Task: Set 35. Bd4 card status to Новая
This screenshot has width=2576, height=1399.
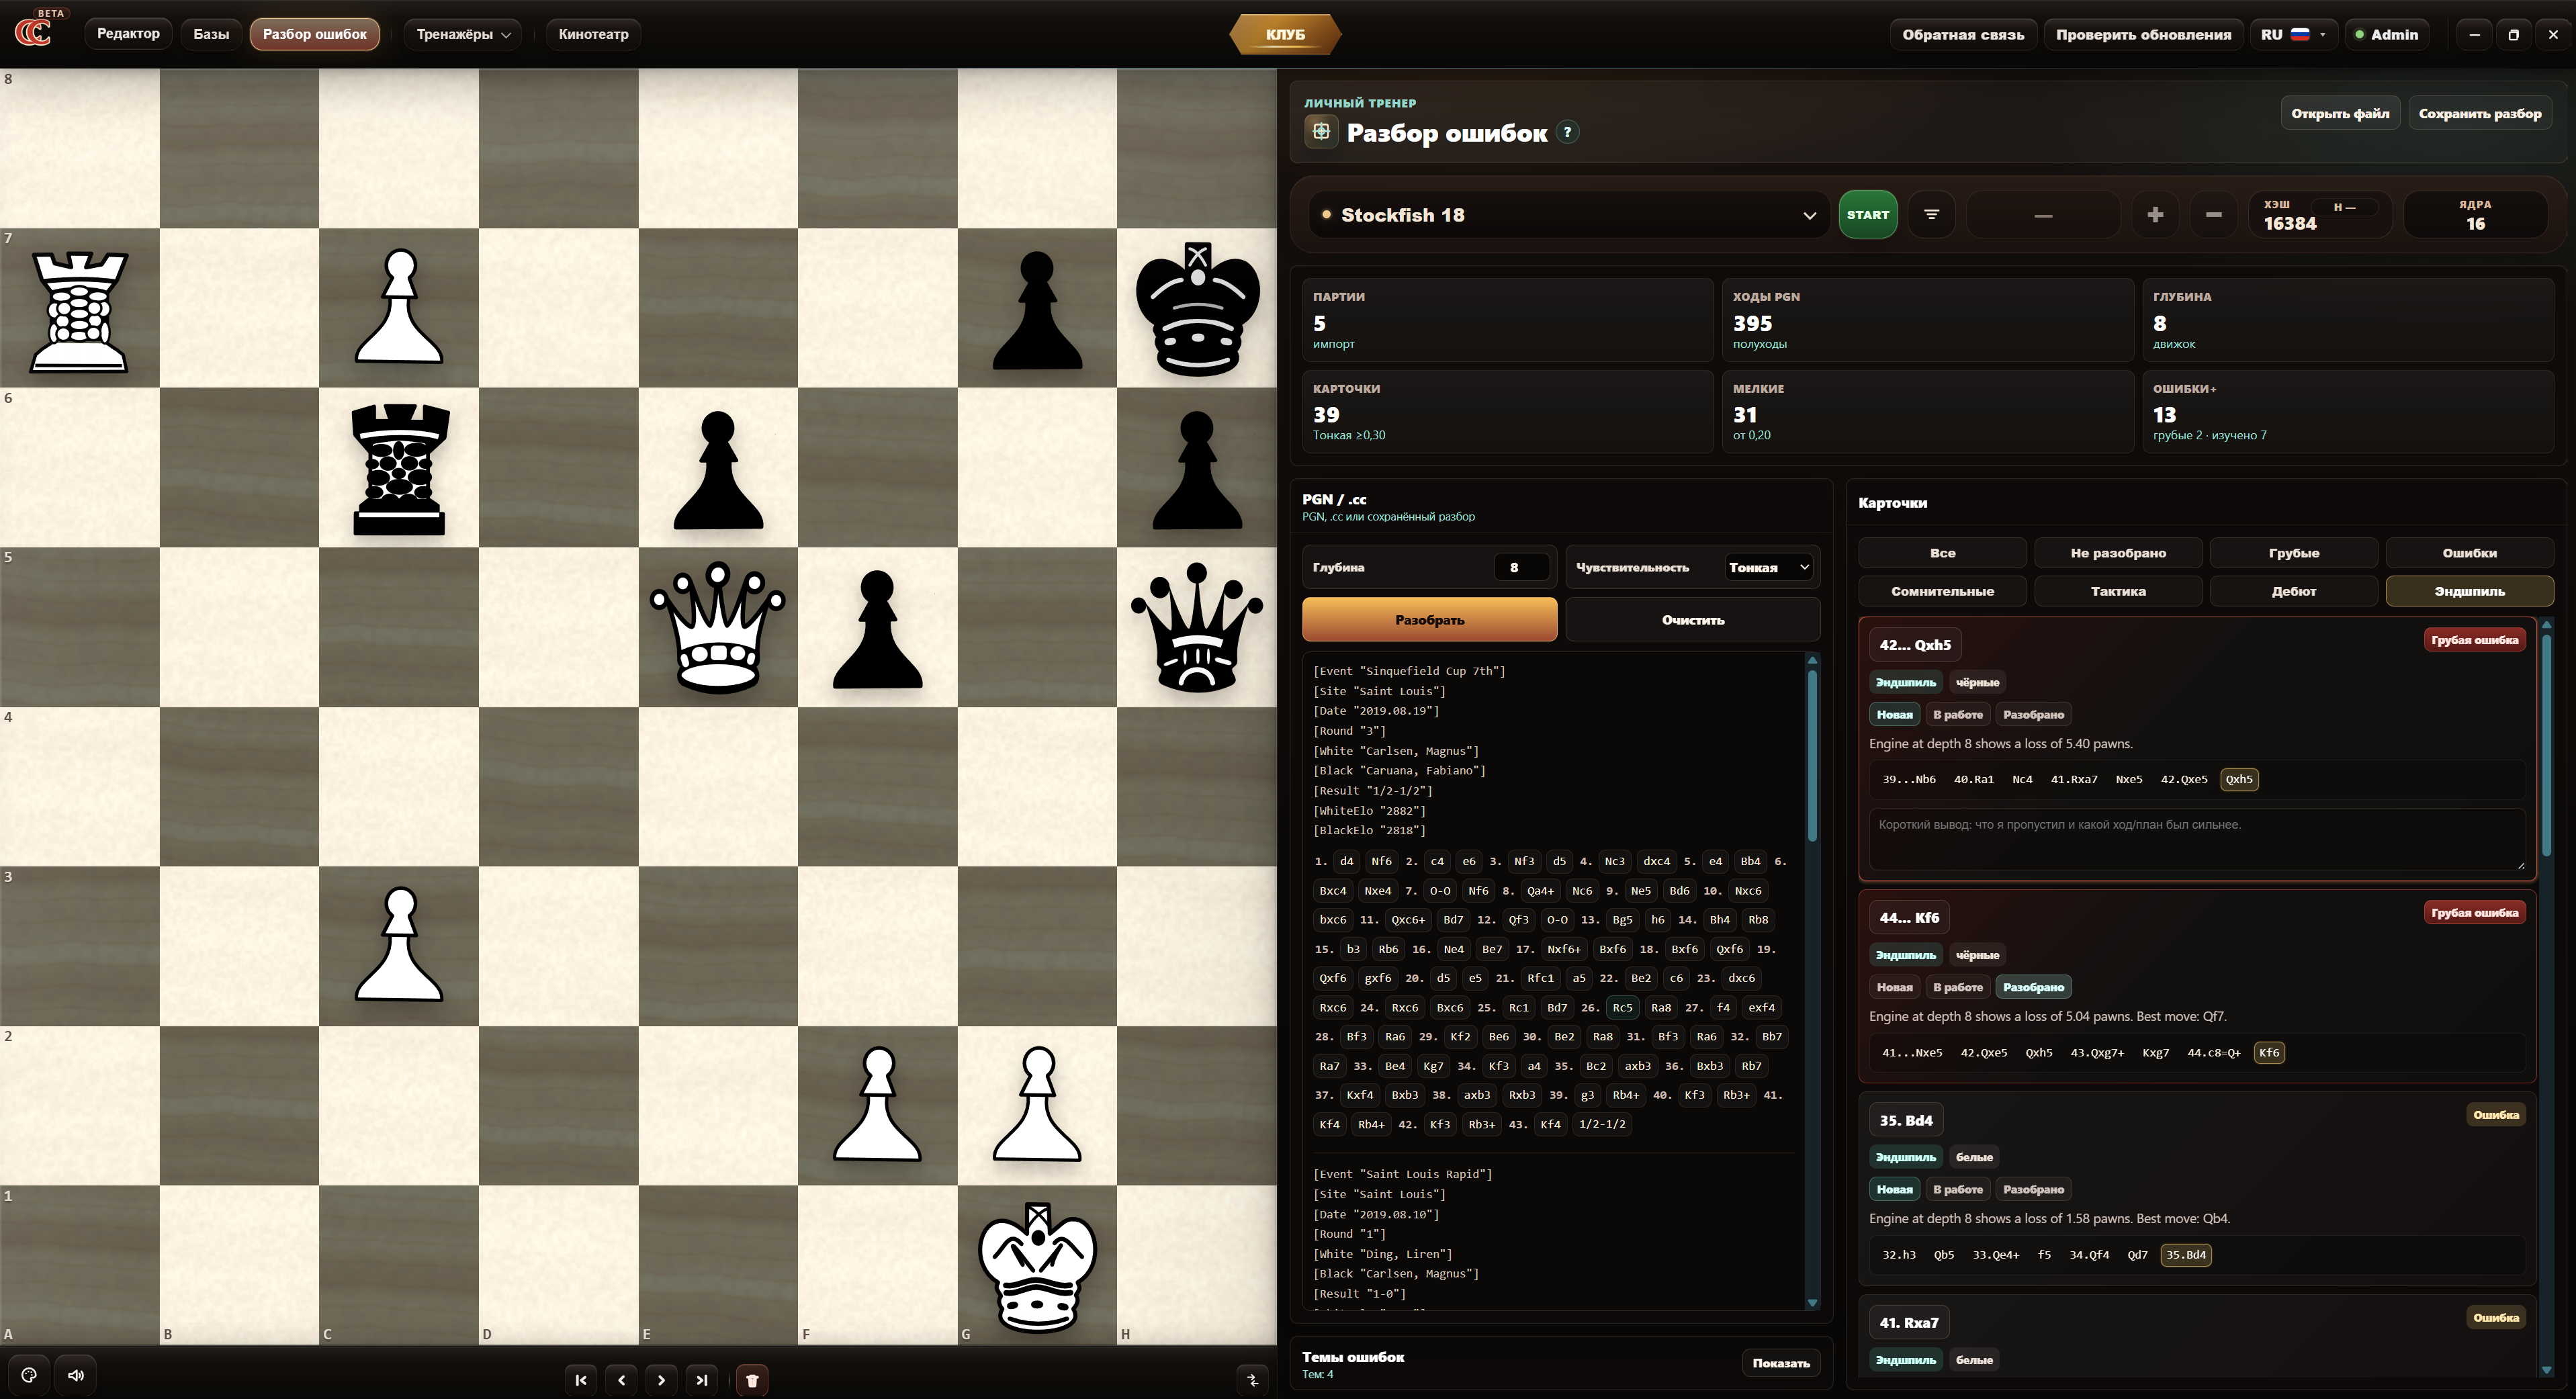Action: pyautogui.click(x=1894, y=1189)
